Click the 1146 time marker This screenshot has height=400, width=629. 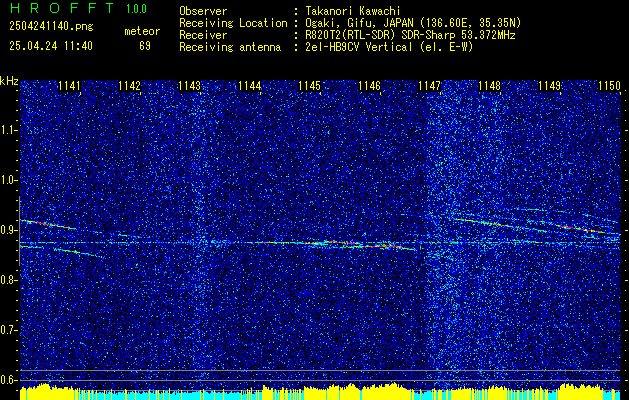click(369, 85)
